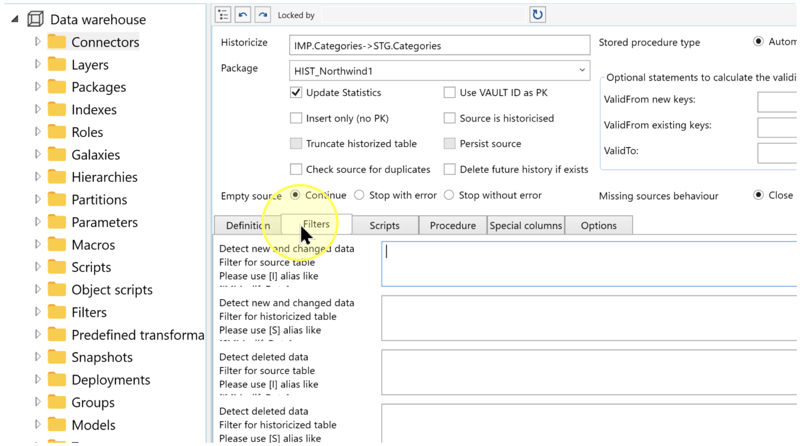
Task: Click the Filters folder icon in tree
Action: (57, 312)
